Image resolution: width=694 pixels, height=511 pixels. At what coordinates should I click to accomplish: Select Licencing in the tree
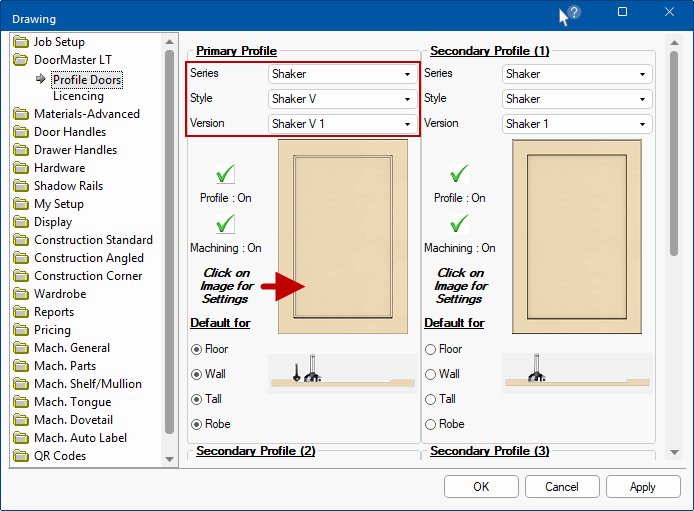78,96
